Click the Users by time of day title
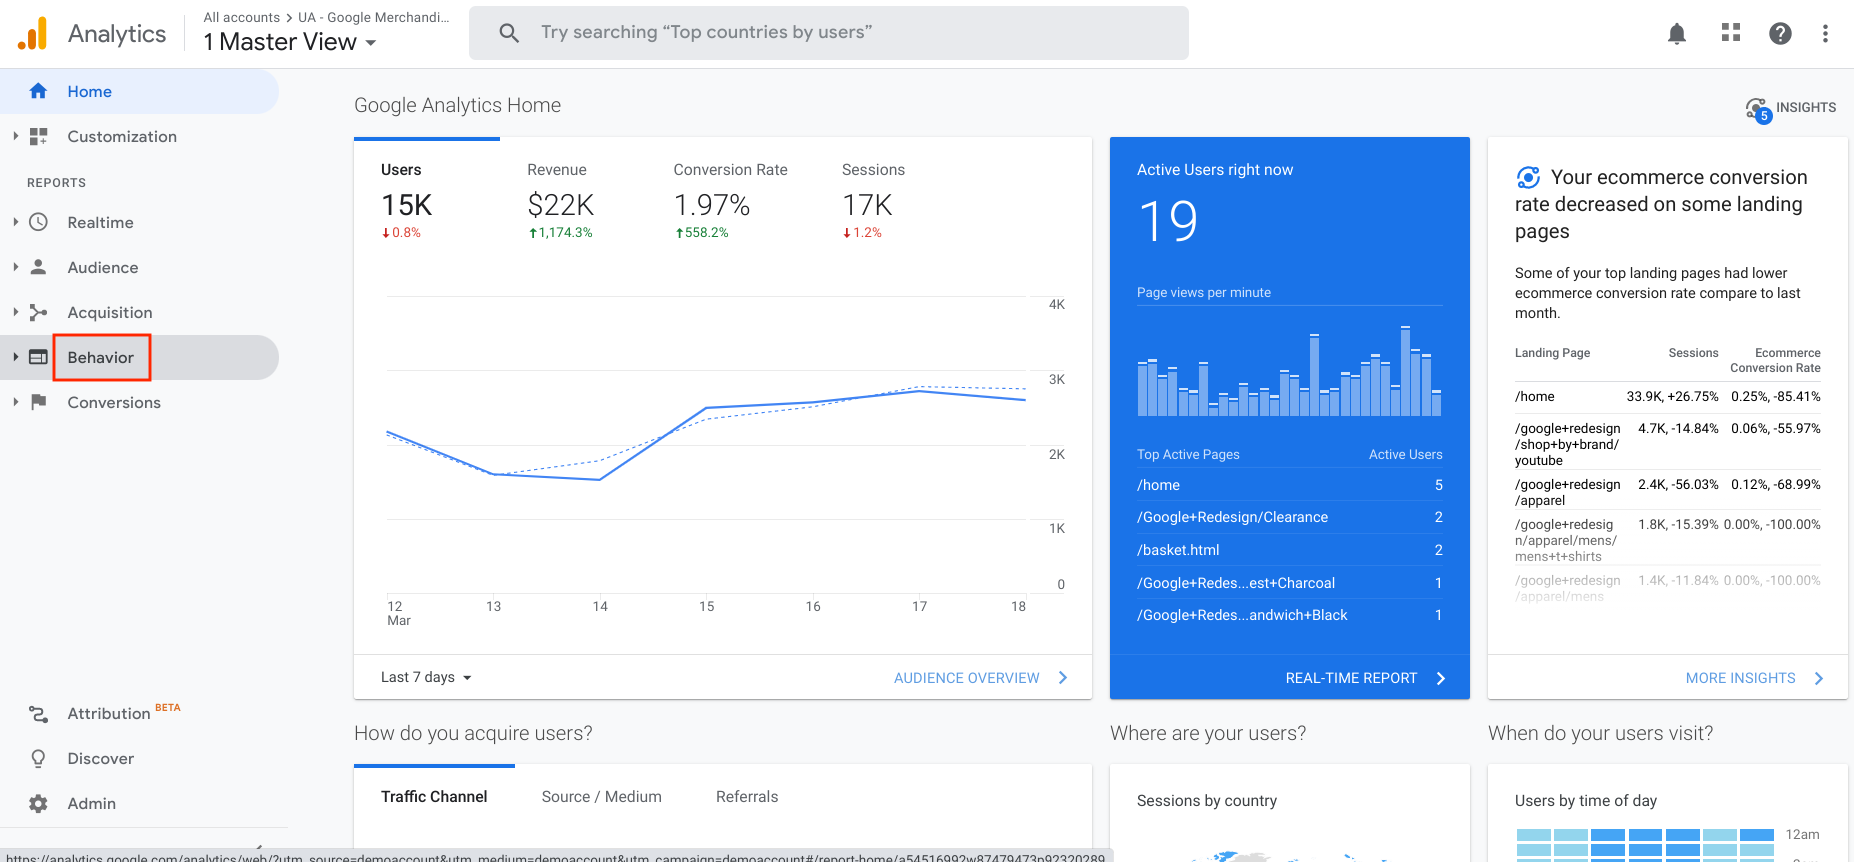1854x862 pixels. (1585, 800)
